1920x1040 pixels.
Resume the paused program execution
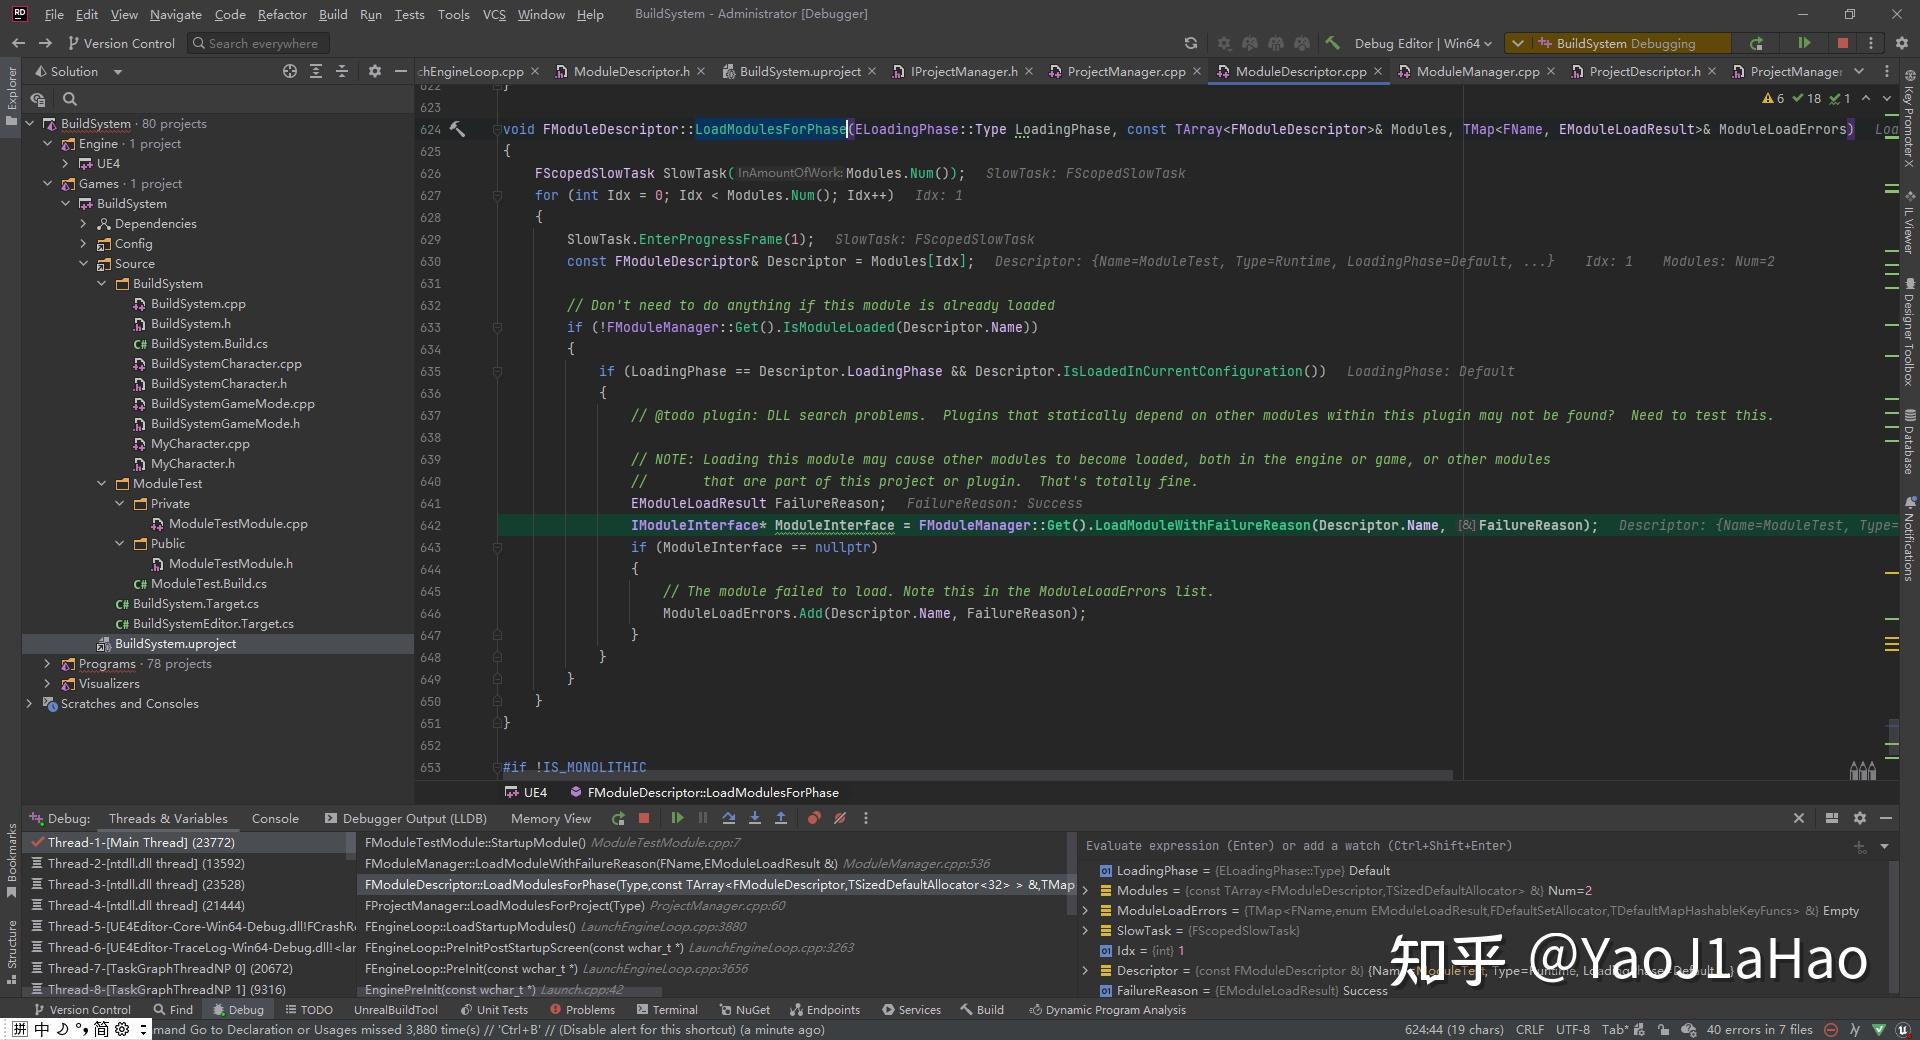click(678, 818)
